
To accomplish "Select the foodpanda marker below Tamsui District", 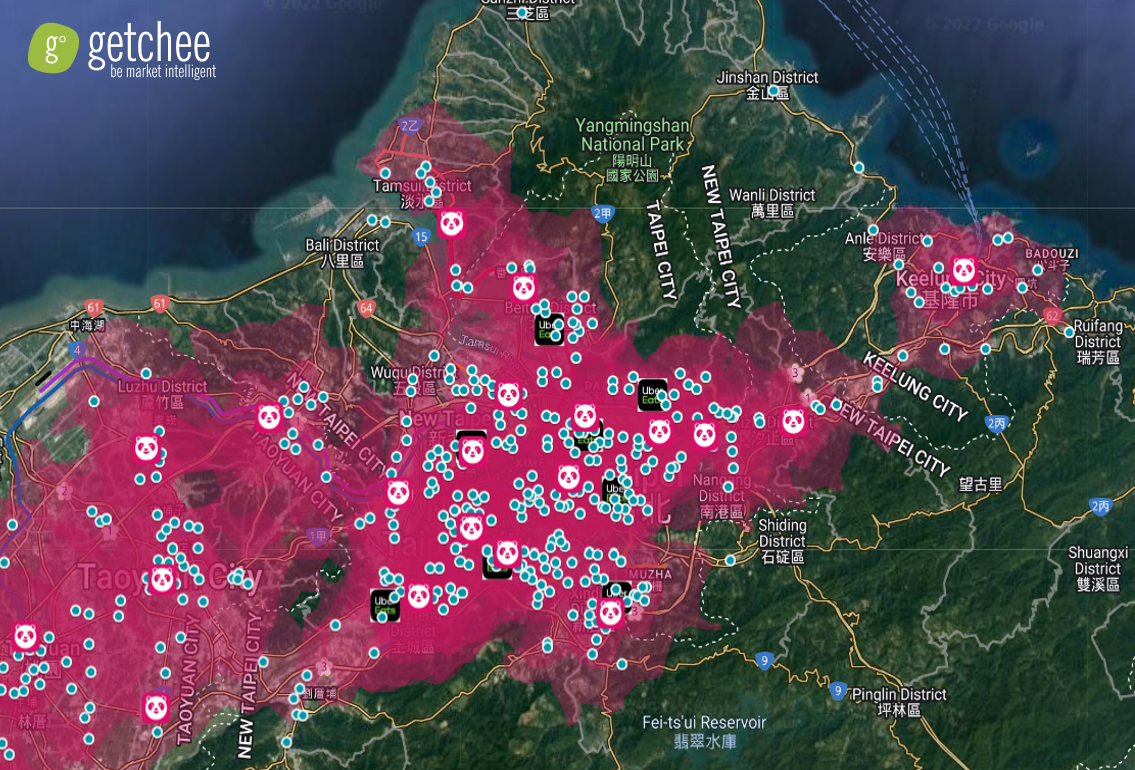I will point(451,223).
